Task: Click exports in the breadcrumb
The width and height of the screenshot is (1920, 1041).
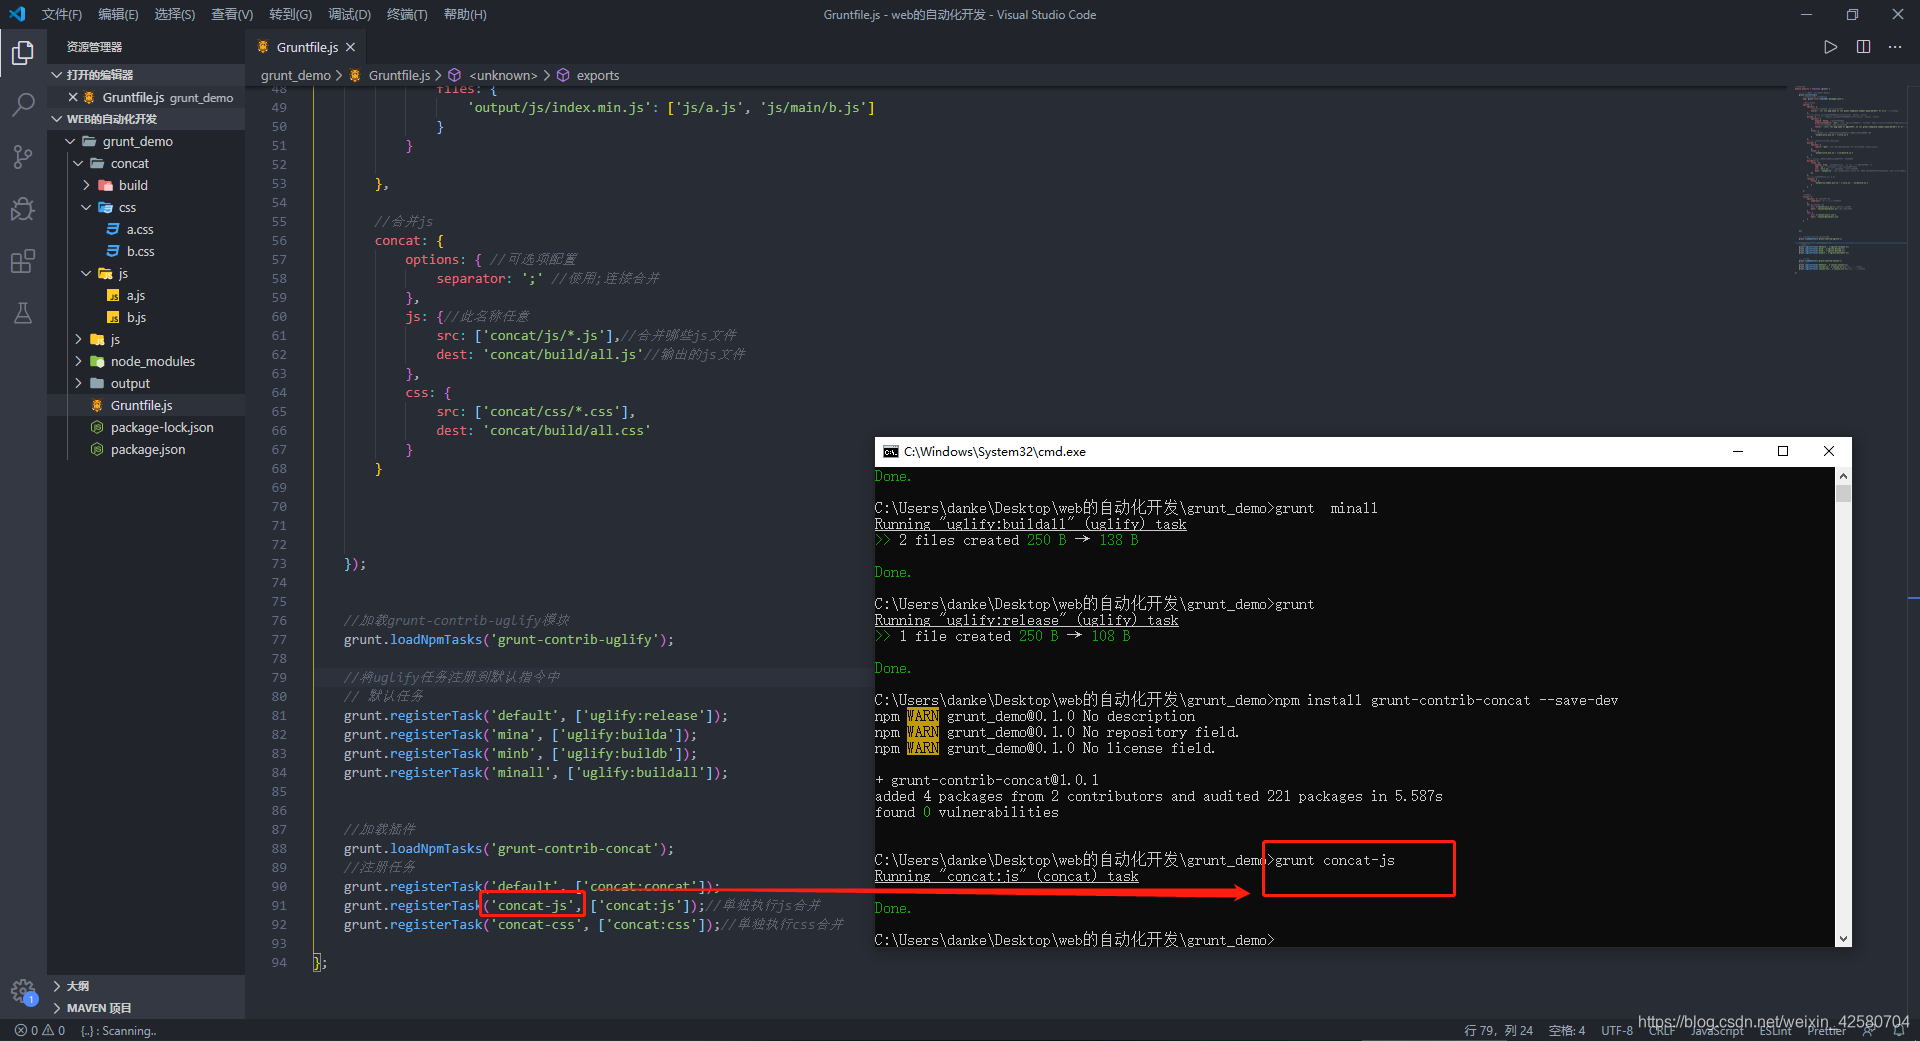Action: point(598,75)
